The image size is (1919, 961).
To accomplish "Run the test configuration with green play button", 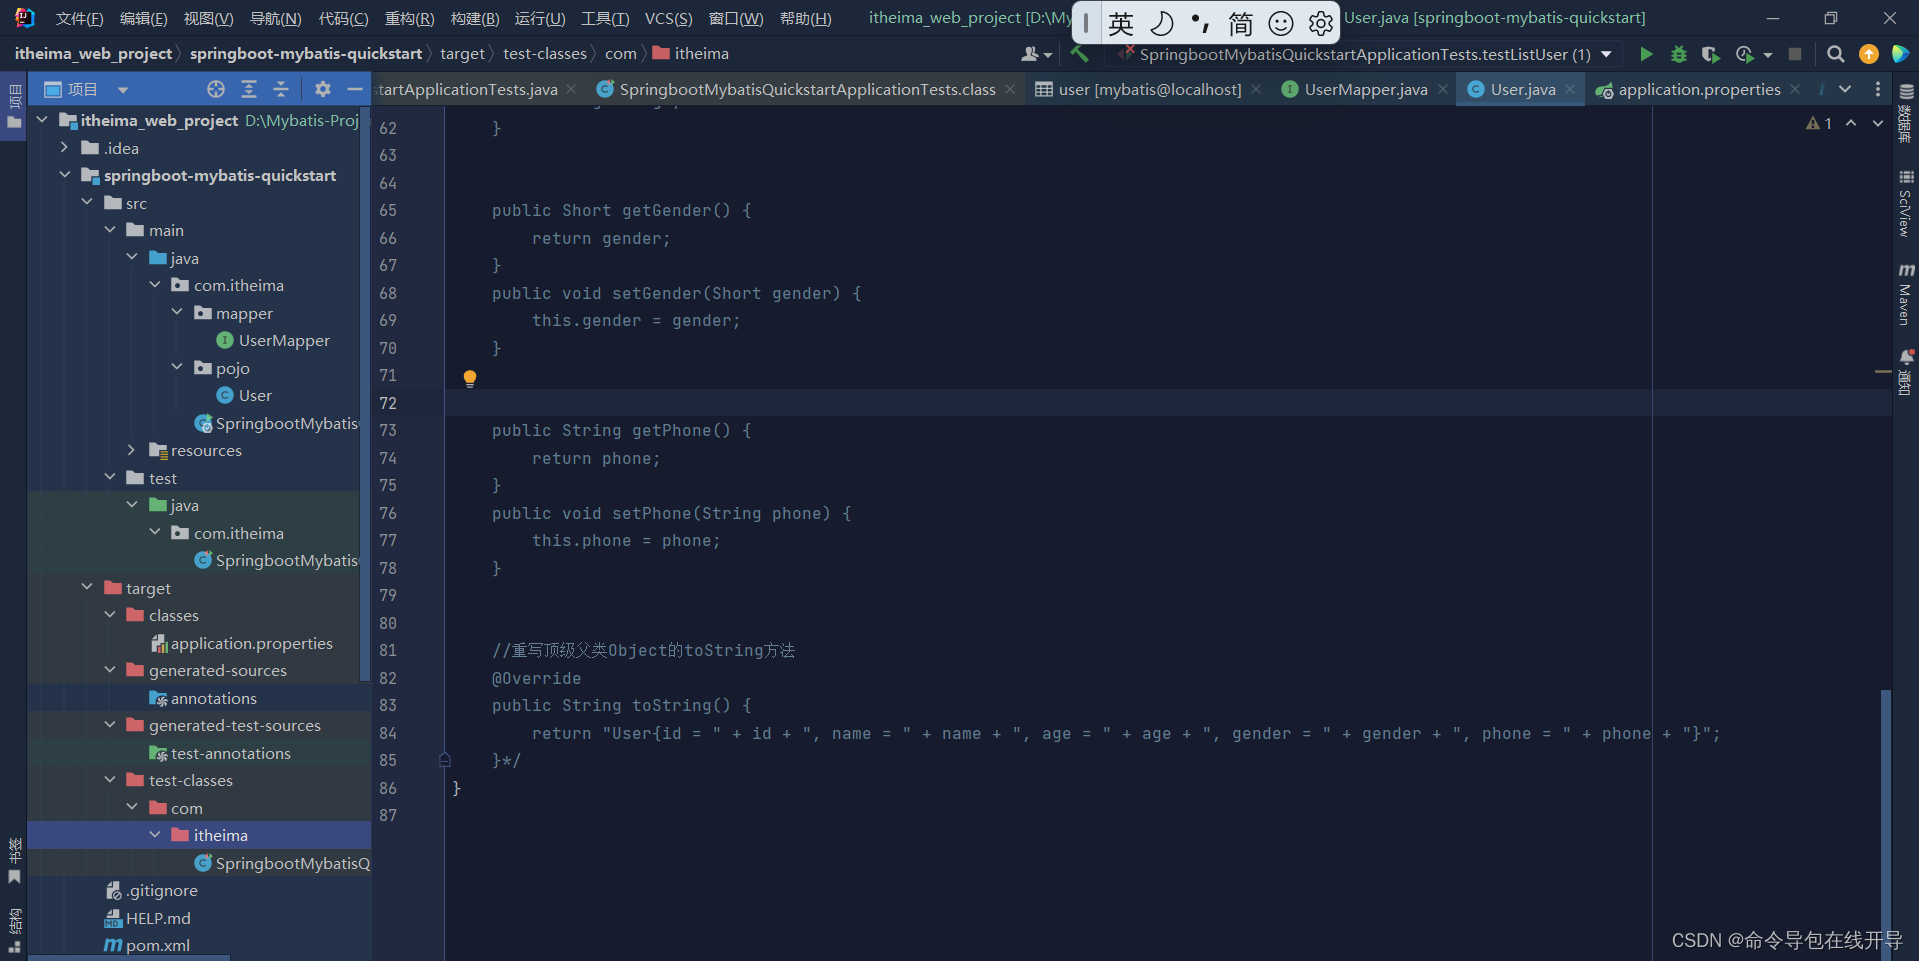I will [x=1646, y=54].
